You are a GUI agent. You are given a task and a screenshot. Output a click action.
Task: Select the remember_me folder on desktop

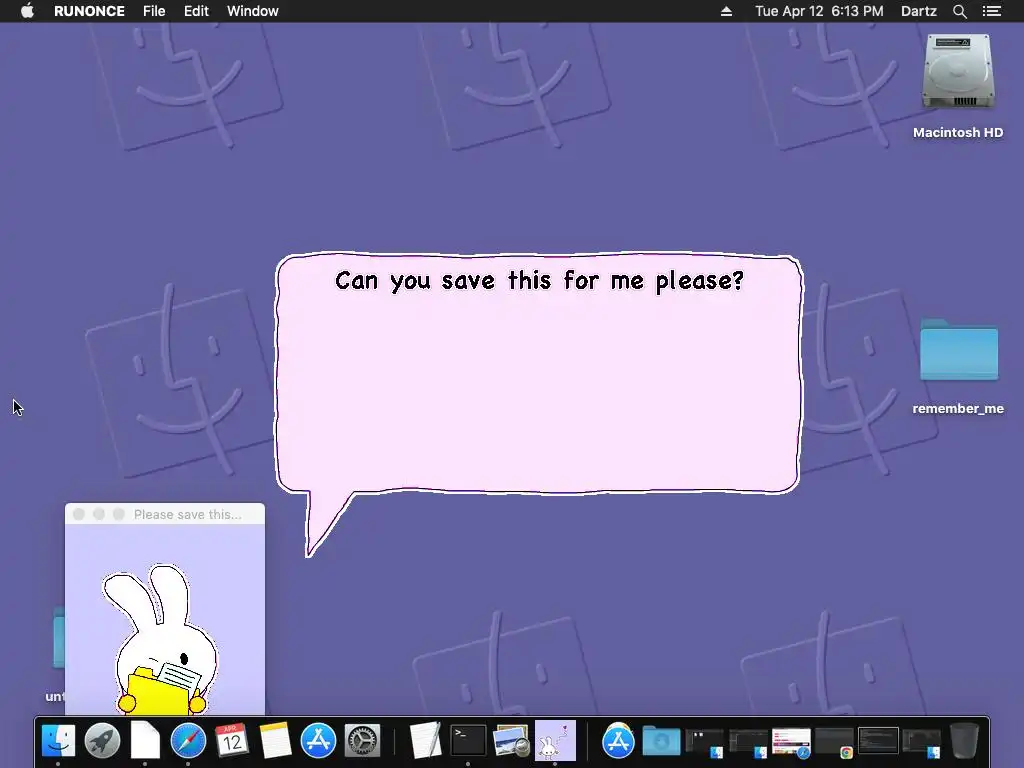tap(959, 349)
